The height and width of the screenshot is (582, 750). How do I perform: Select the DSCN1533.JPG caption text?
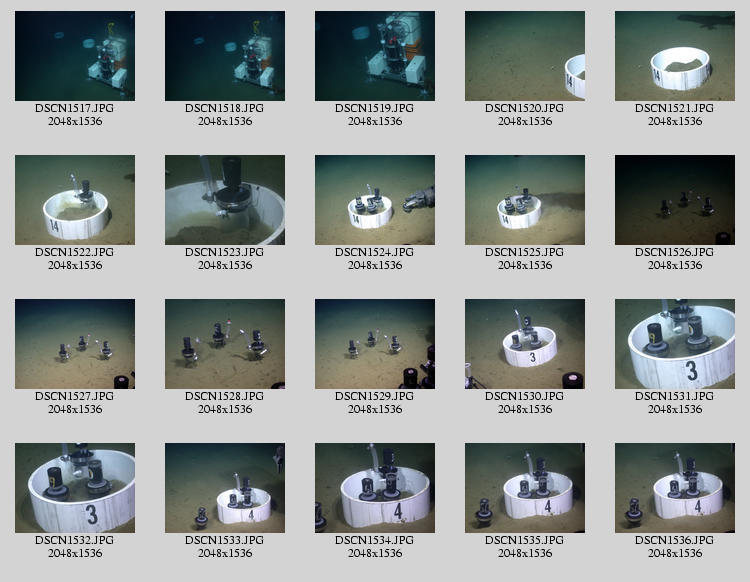[225, 540]
